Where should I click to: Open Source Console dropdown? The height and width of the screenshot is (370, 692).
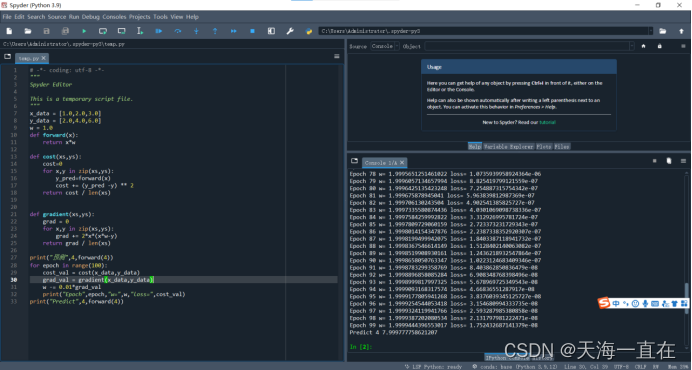[x=385, y=46]
